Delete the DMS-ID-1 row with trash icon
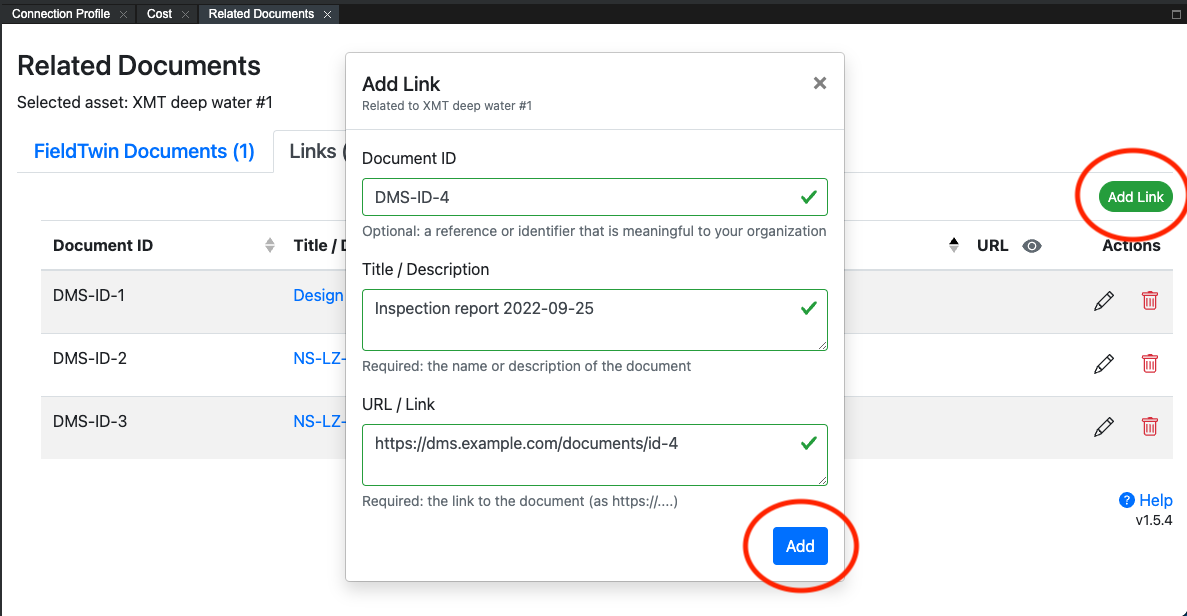 (x=1149, y=300)
